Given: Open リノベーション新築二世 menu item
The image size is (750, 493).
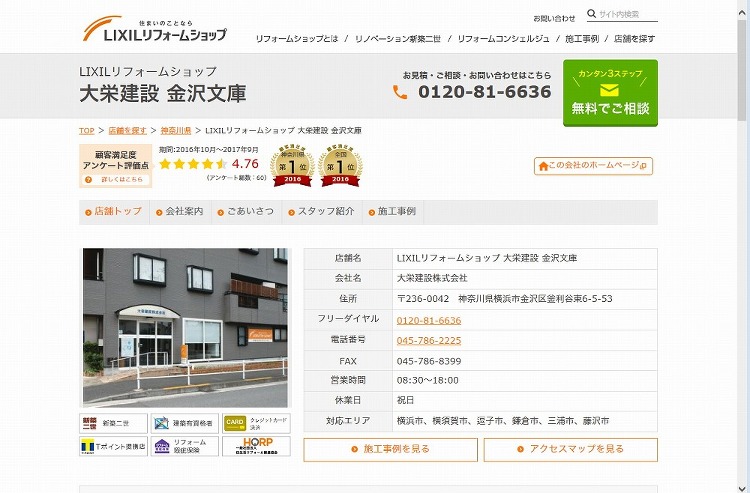Looking at the screenshot, I should pyautogui.click(x=397, y=39).
